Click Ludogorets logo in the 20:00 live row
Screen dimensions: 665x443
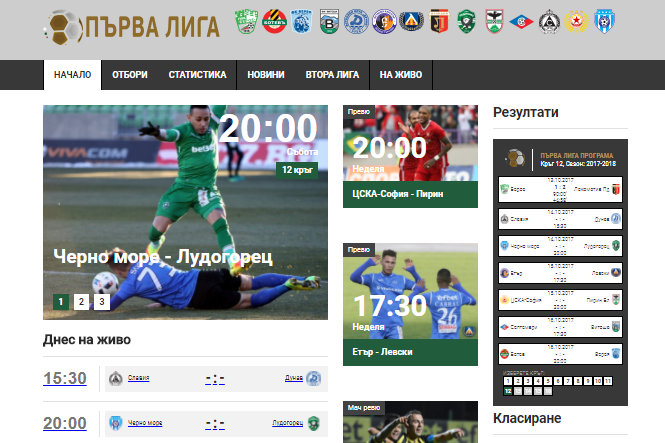click(x=314, y=423)
